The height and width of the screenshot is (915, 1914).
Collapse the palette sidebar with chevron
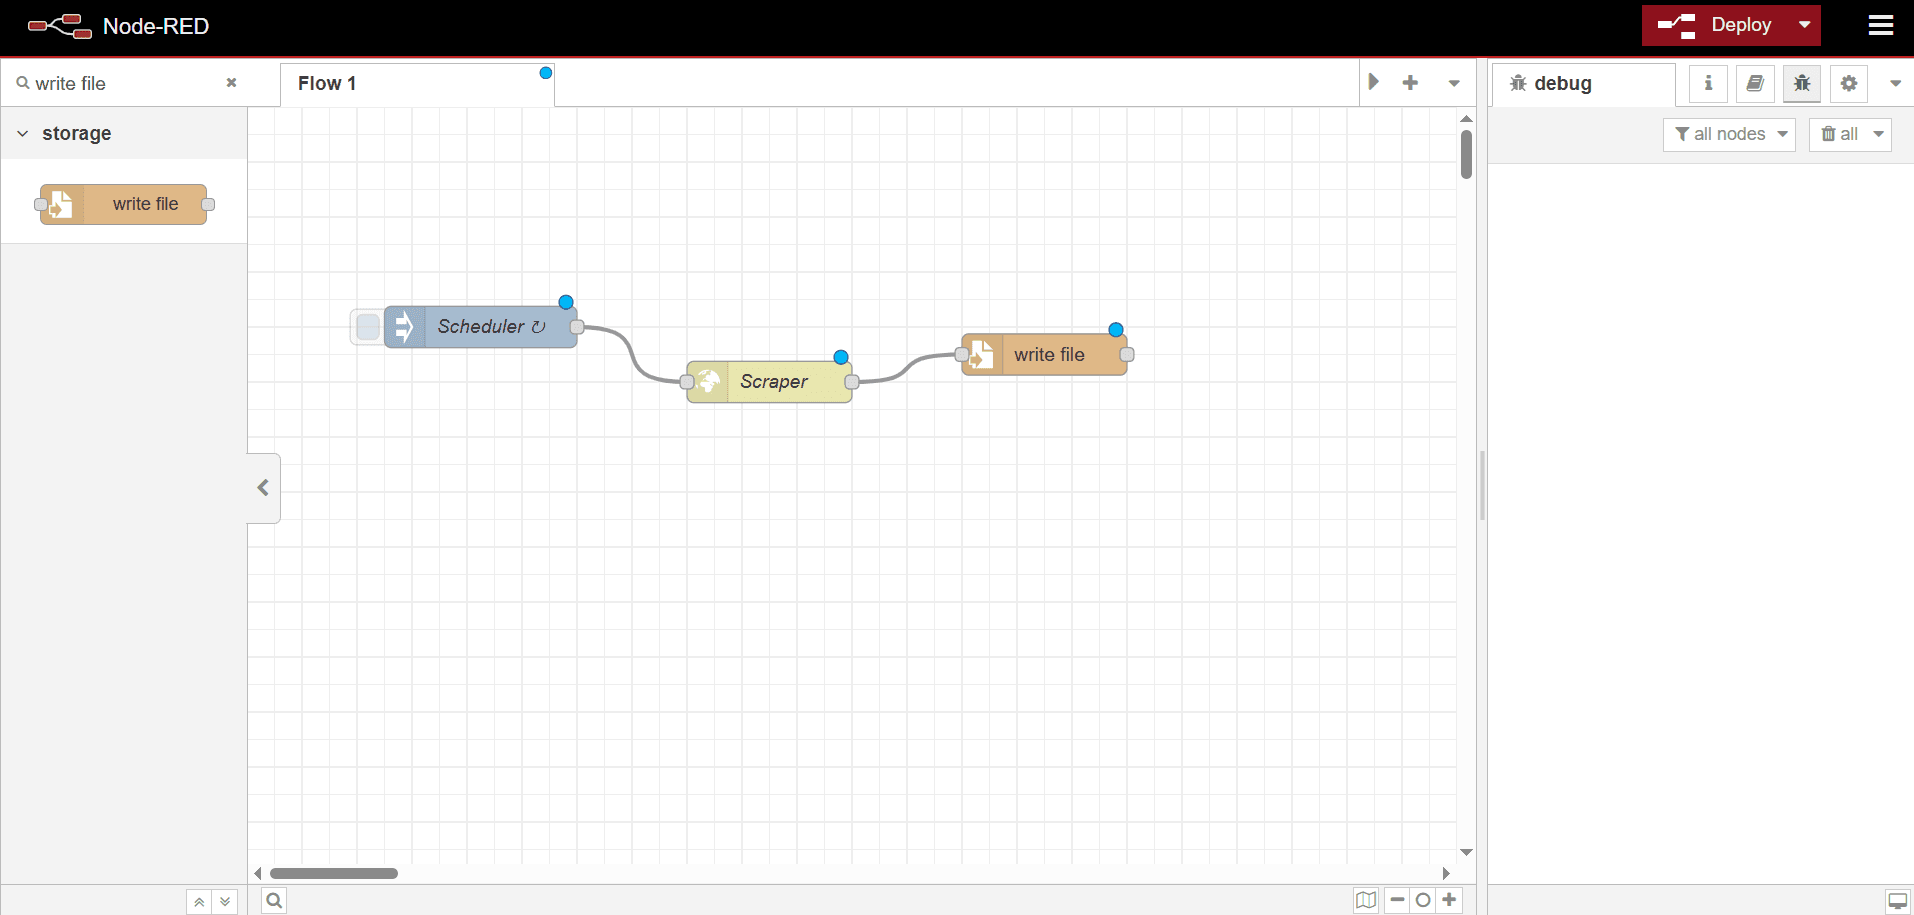point(264,488)
